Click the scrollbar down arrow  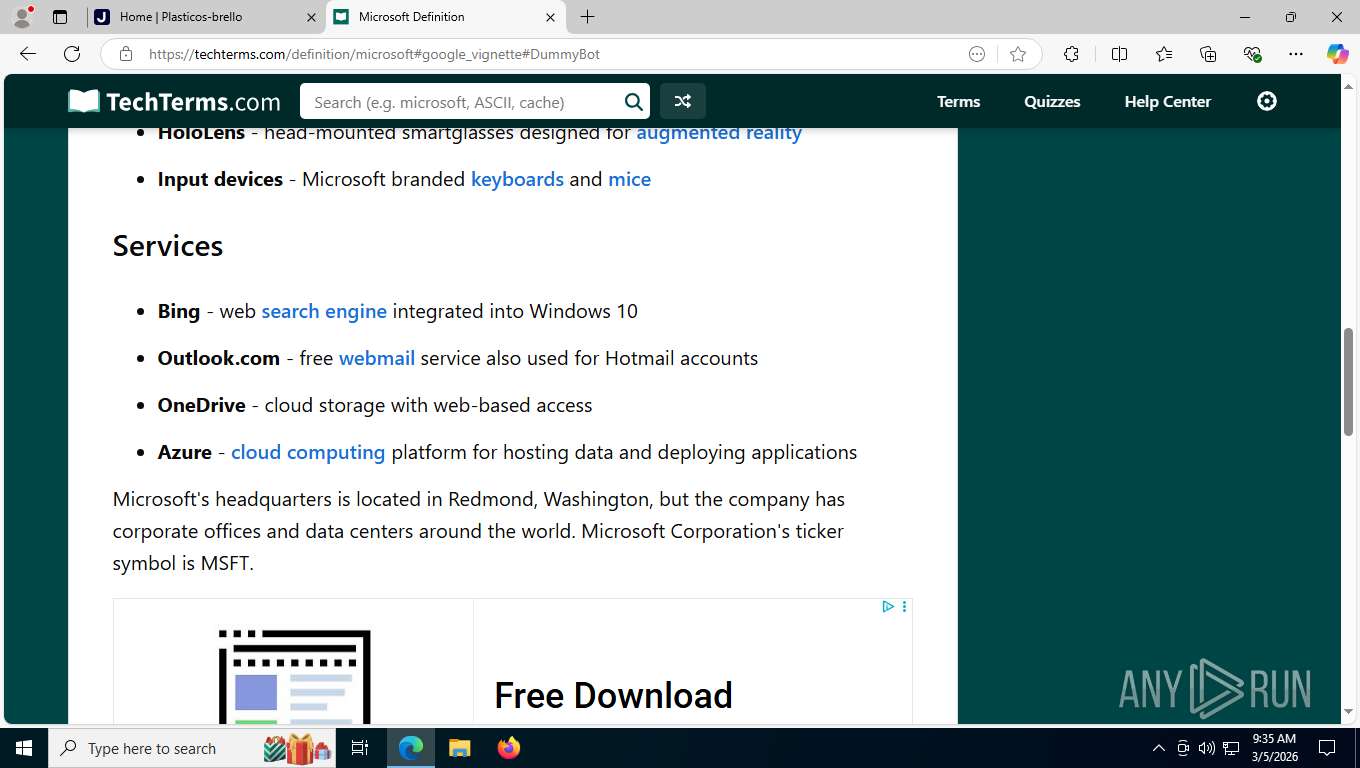[1348, 711]
